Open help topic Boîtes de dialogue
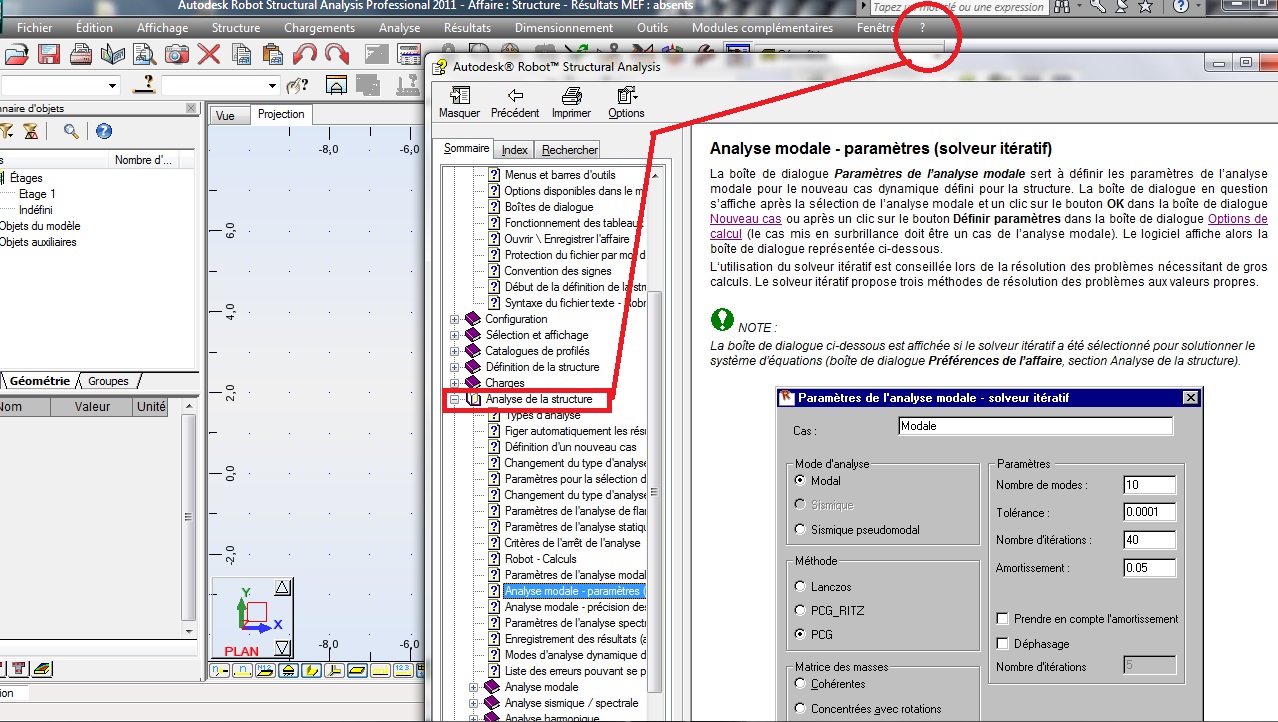This screenshot has width=1278, height=722. [548, 207]
